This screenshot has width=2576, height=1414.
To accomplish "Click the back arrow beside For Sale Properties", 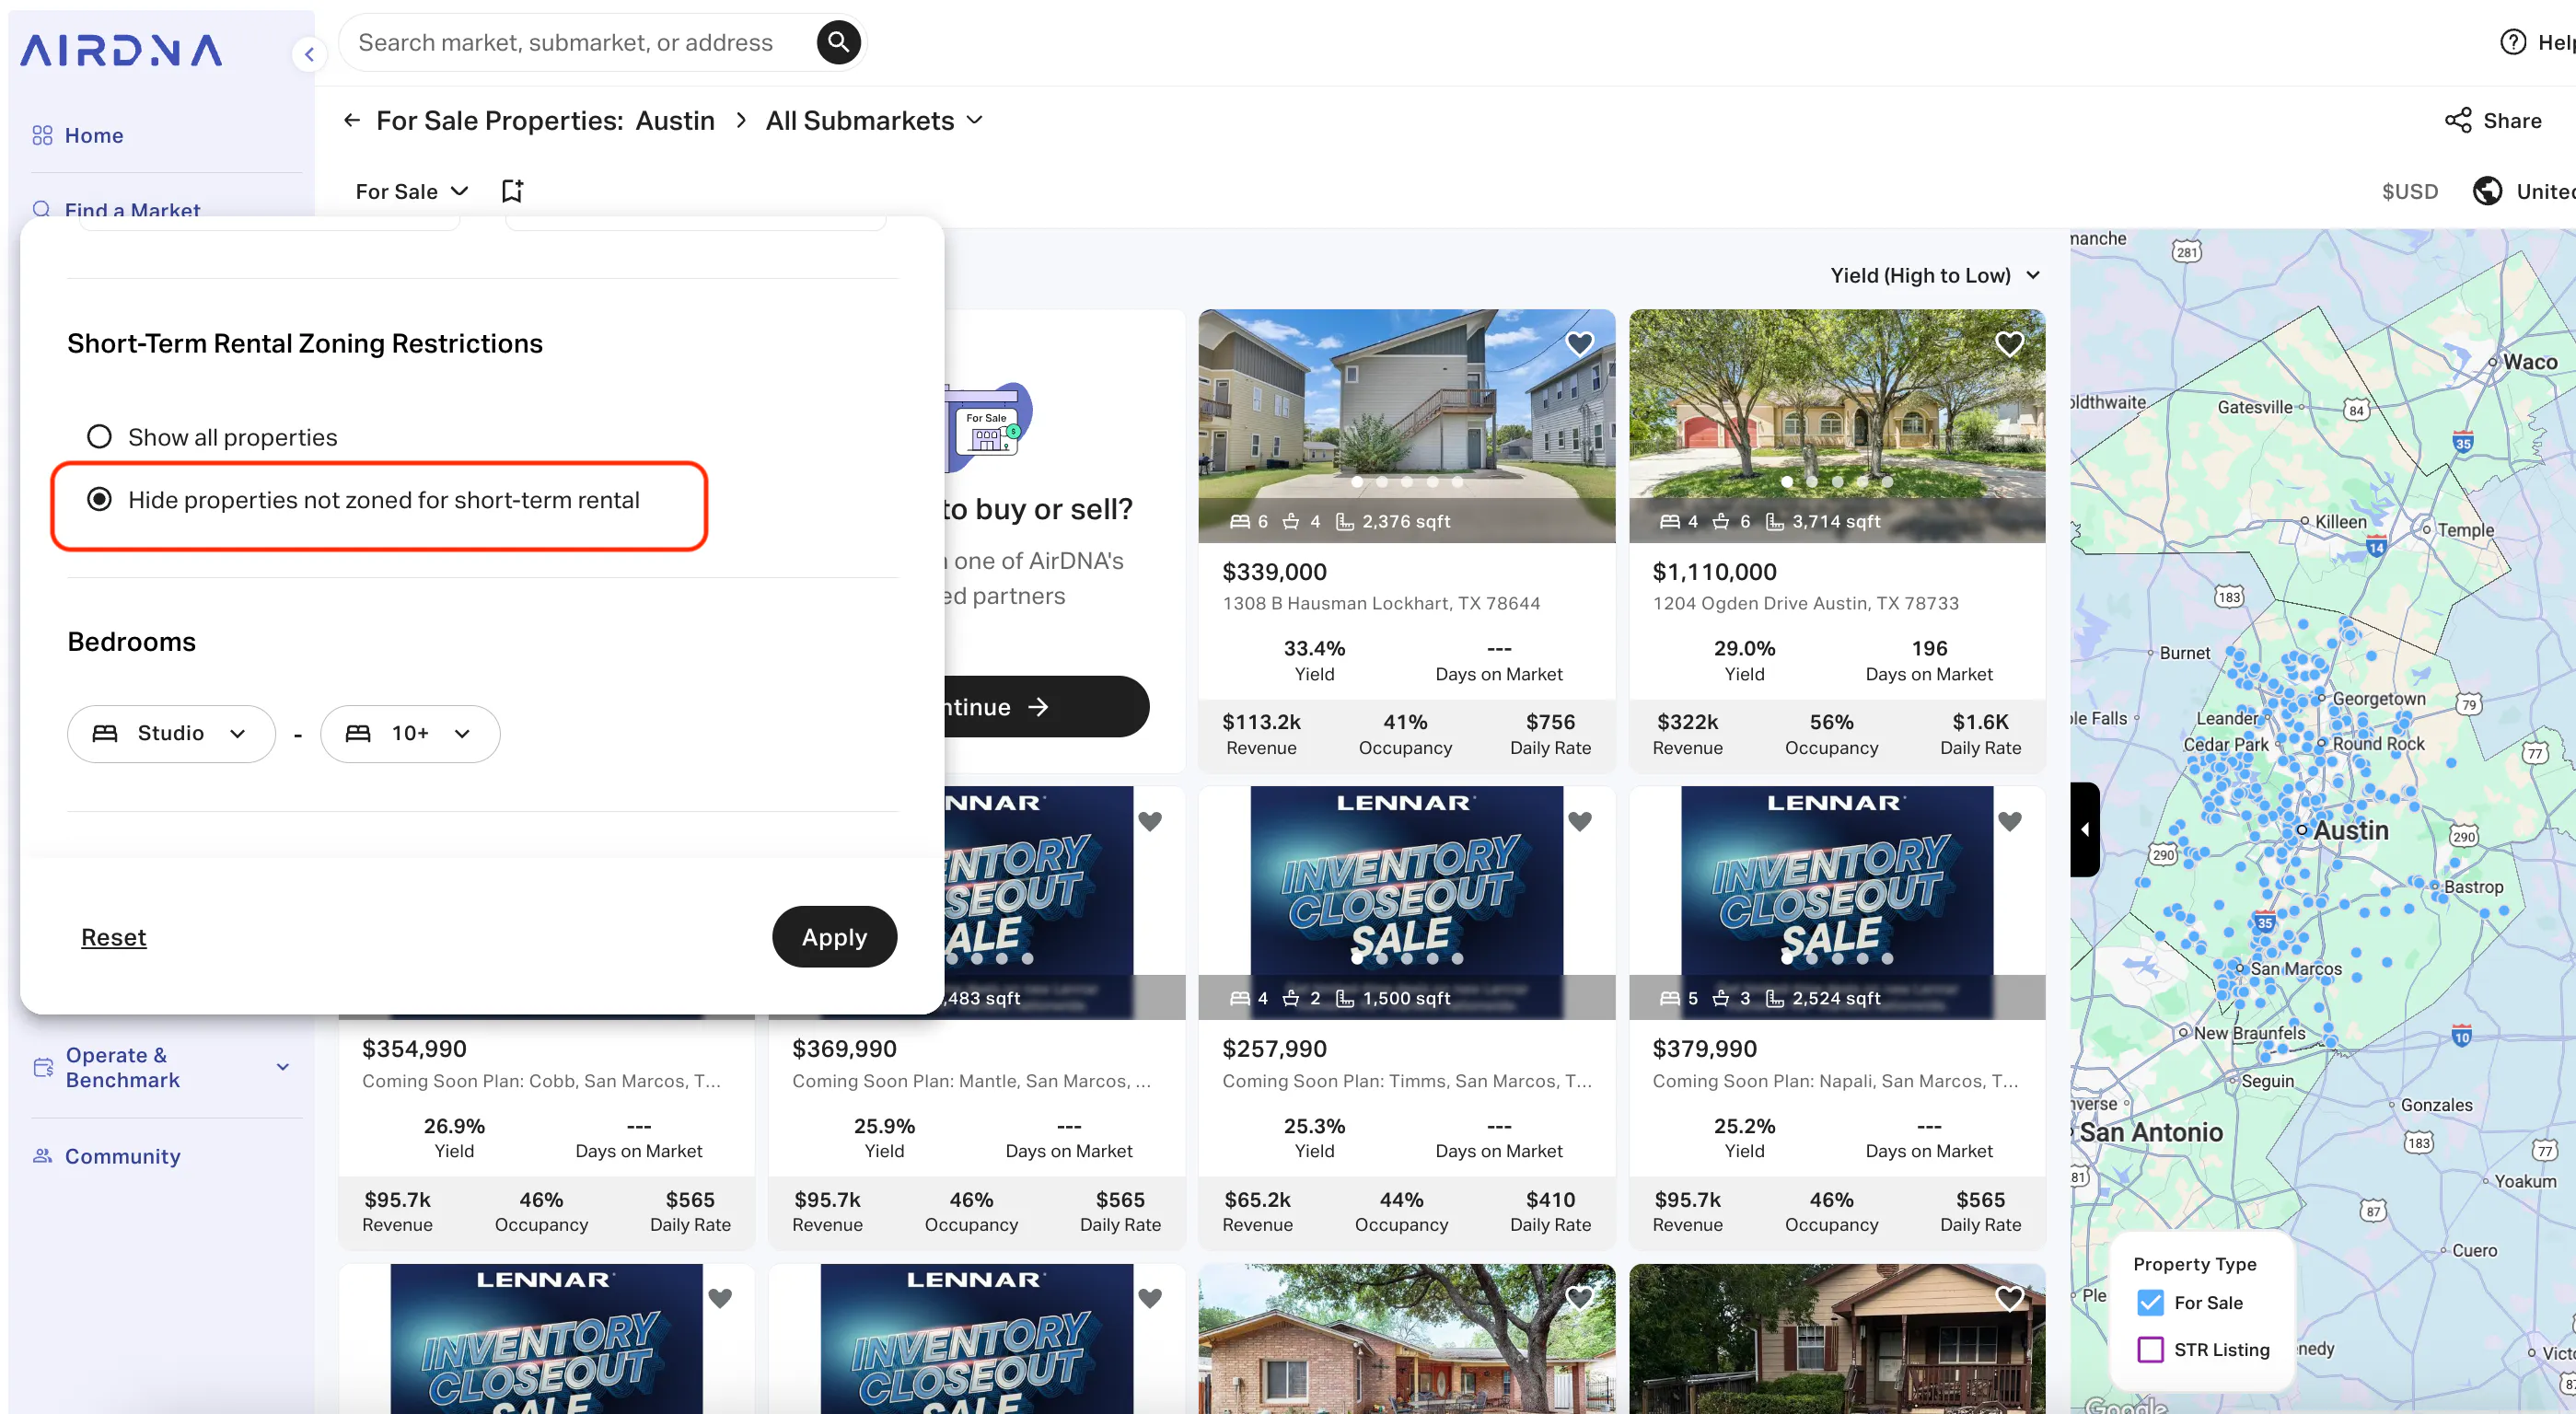I will 351,120.
